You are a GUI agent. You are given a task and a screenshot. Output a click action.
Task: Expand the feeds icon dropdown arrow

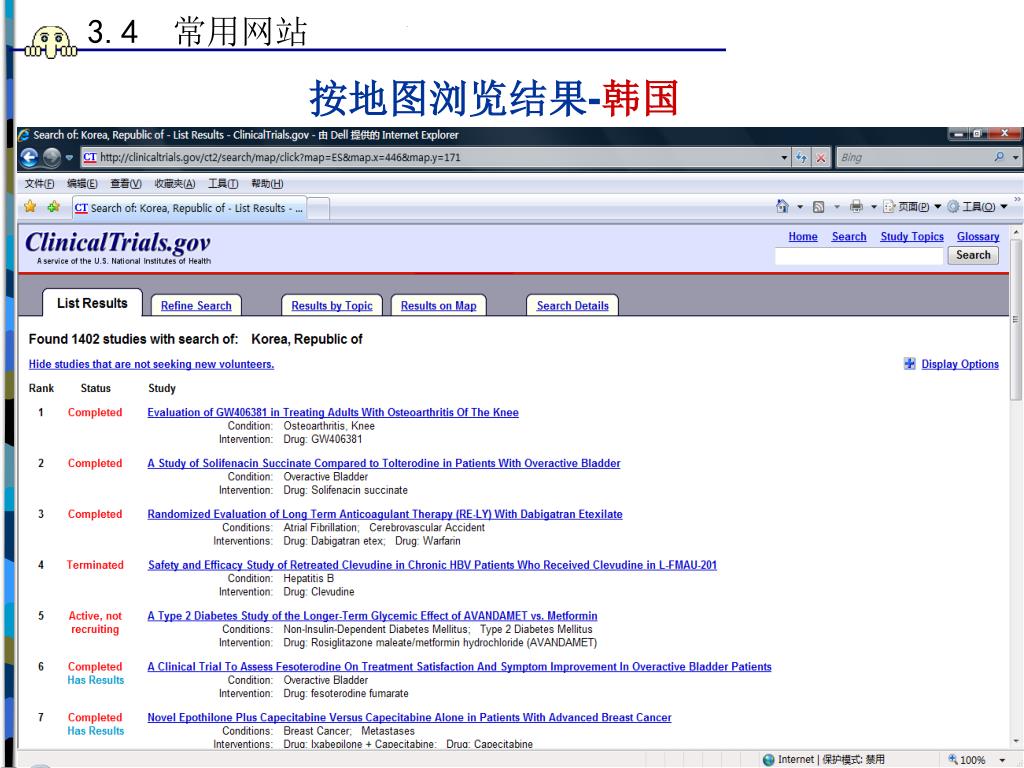837,207
